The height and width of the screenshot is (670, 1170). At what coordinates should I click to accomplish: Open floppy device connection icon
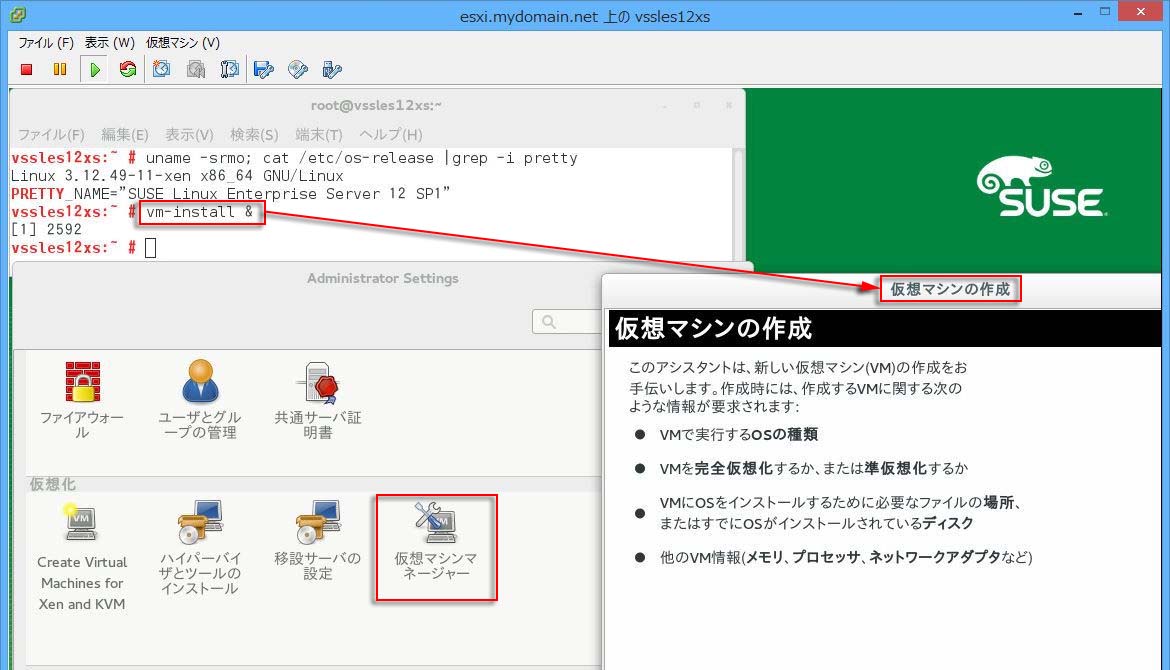click(263, 69)
